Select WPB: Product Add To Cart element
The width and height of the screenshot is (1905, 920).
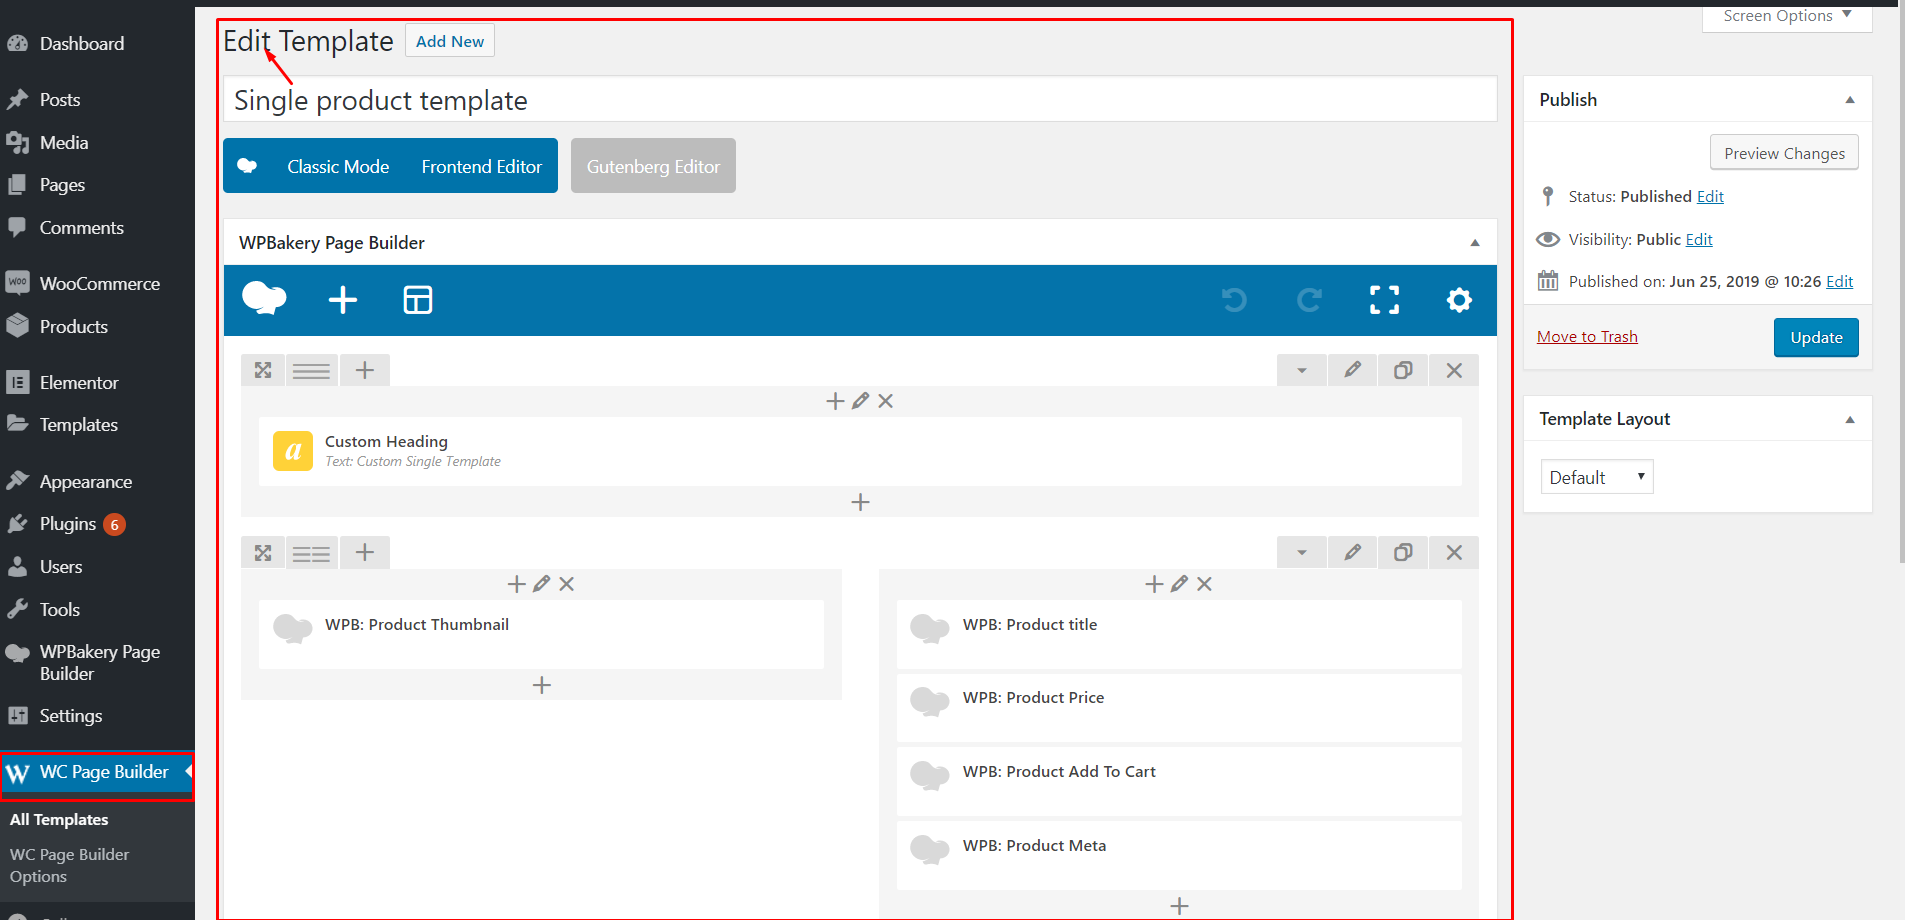[x=1179, y=782]
